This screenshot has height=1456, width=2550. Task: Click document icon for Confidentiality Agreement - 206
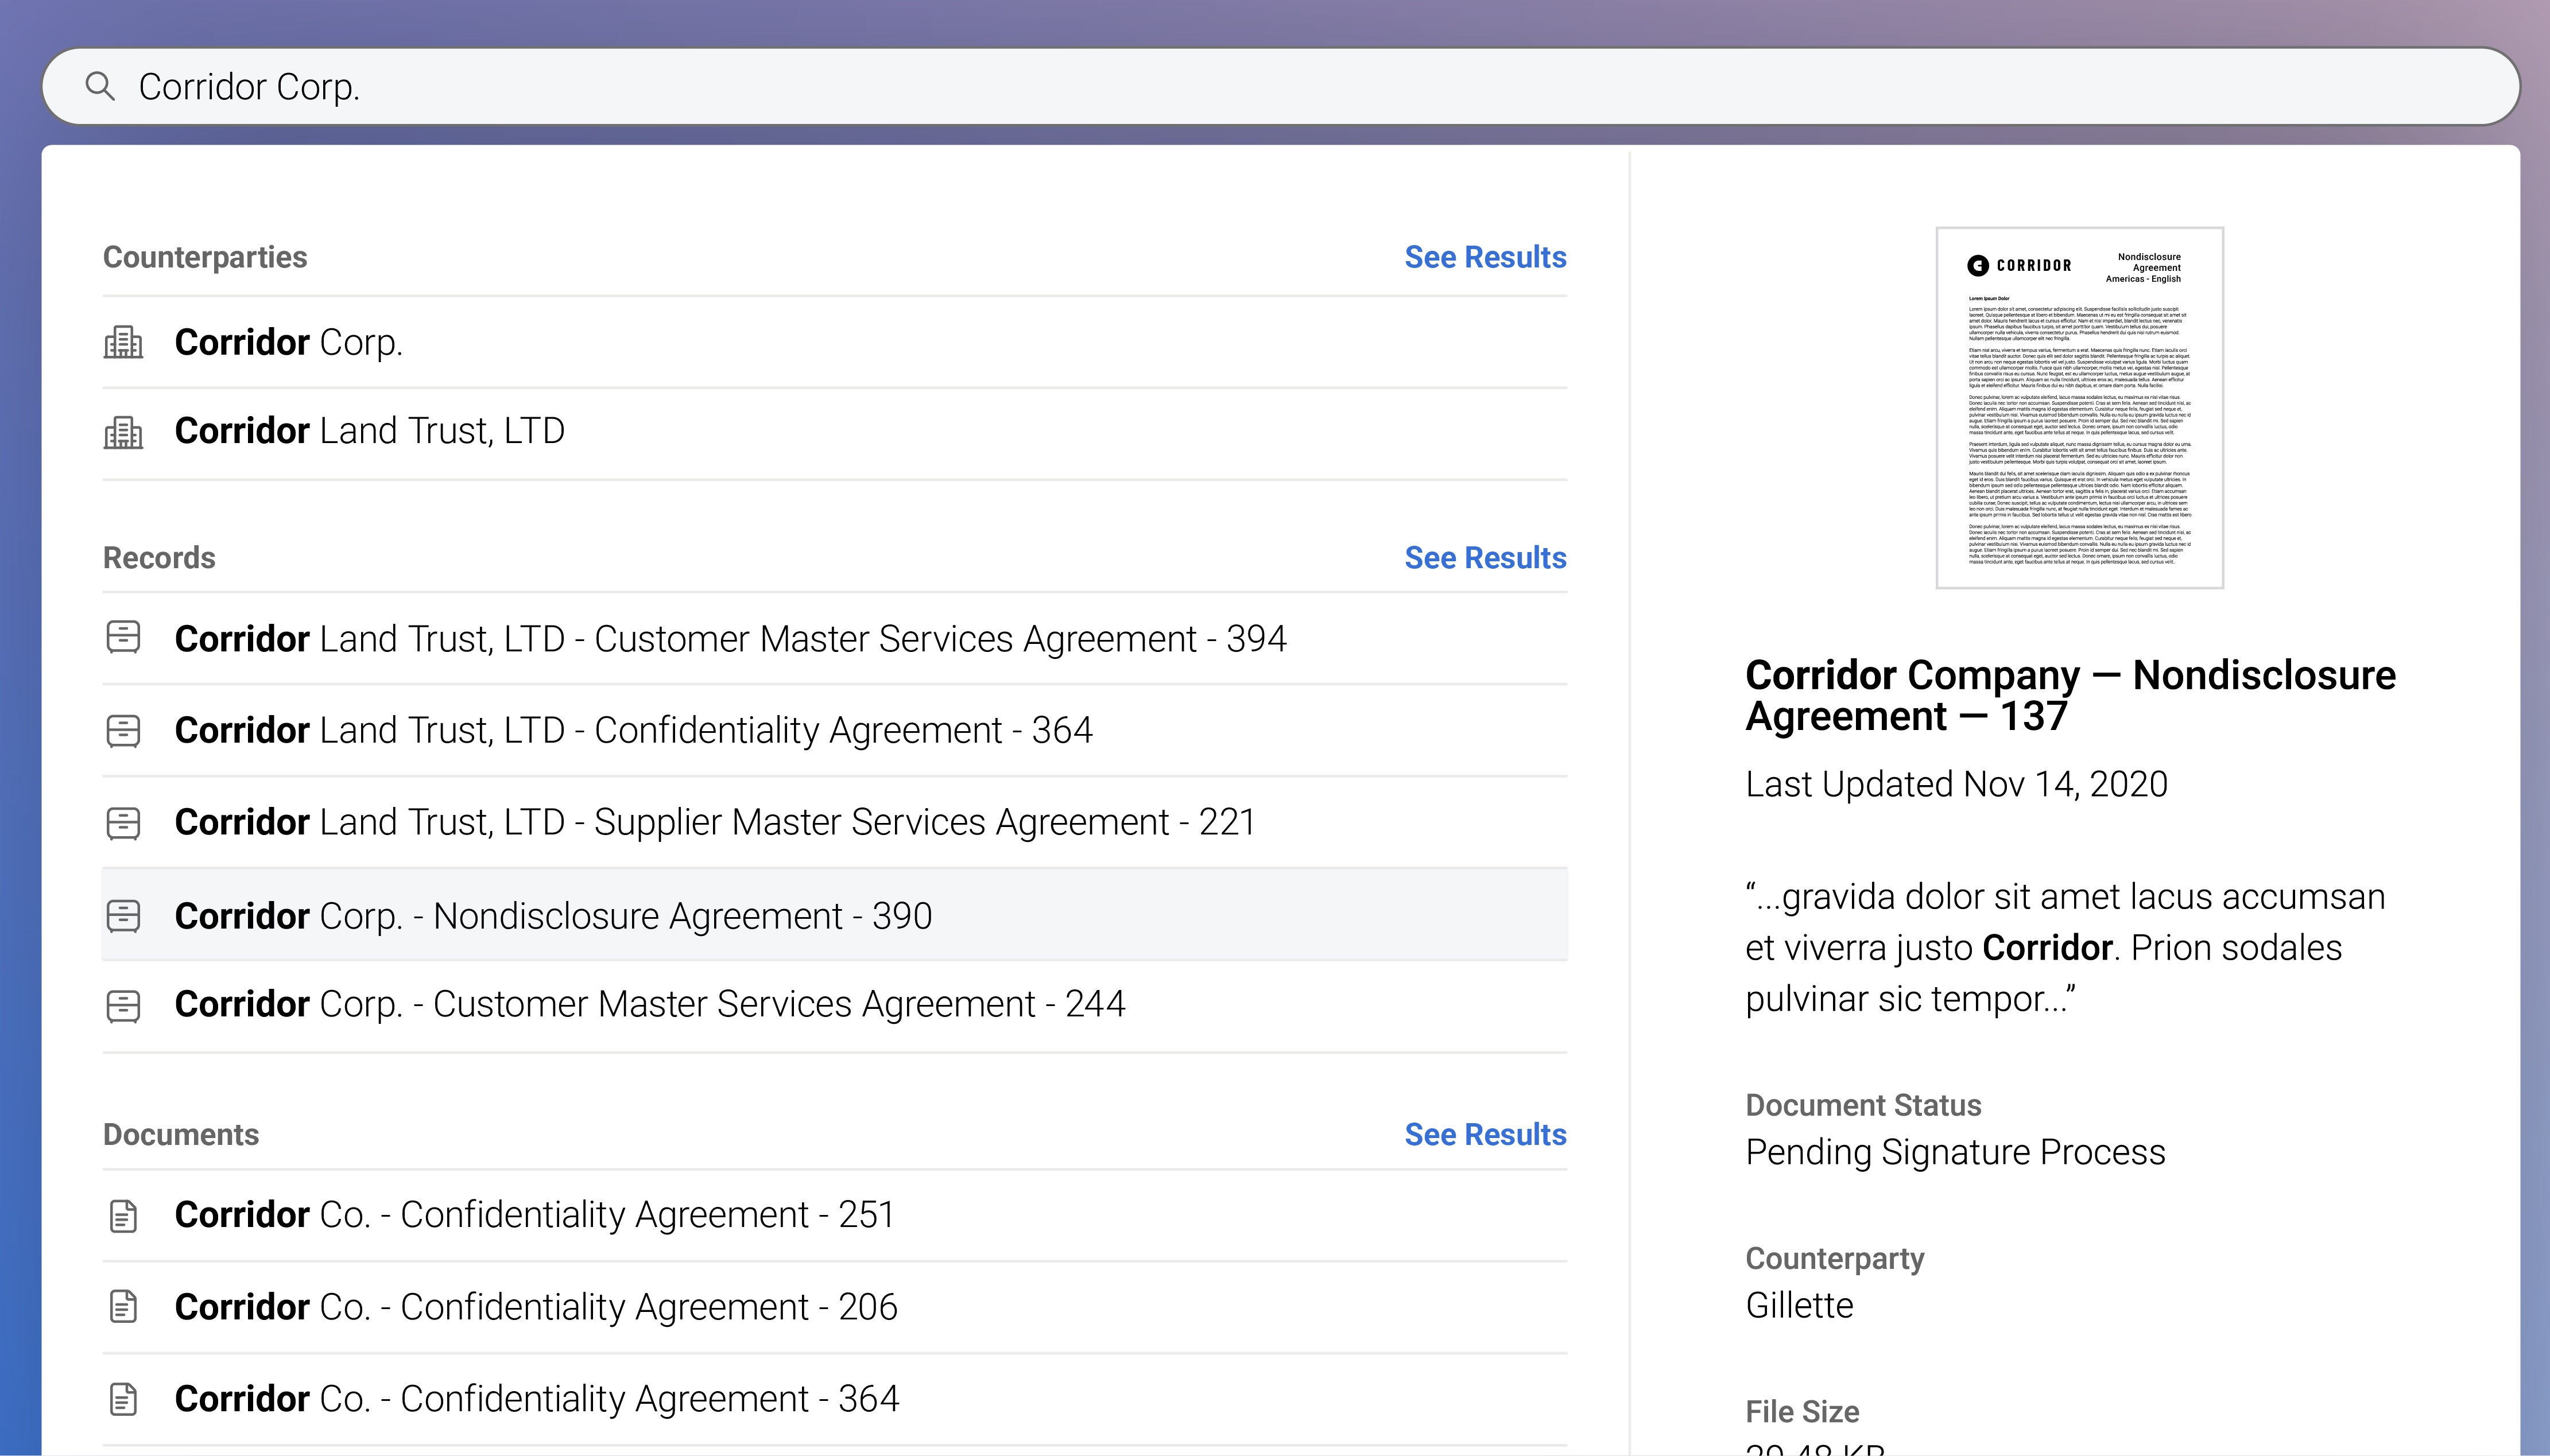pyautogui.click(x=123, y=1307)
